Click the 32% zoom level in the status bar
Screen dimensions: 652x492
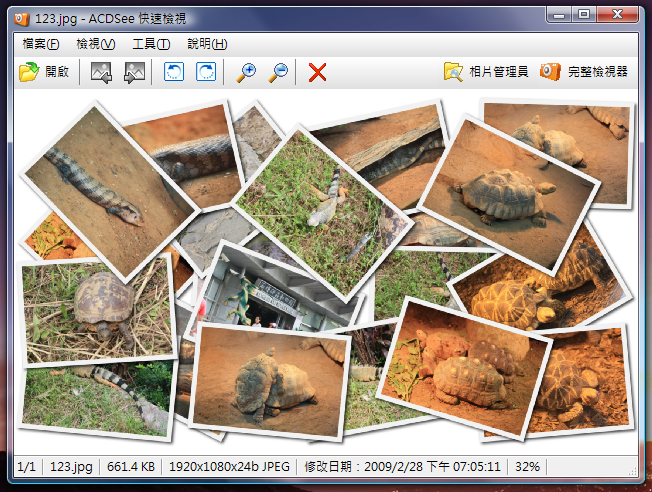point(529,467)
